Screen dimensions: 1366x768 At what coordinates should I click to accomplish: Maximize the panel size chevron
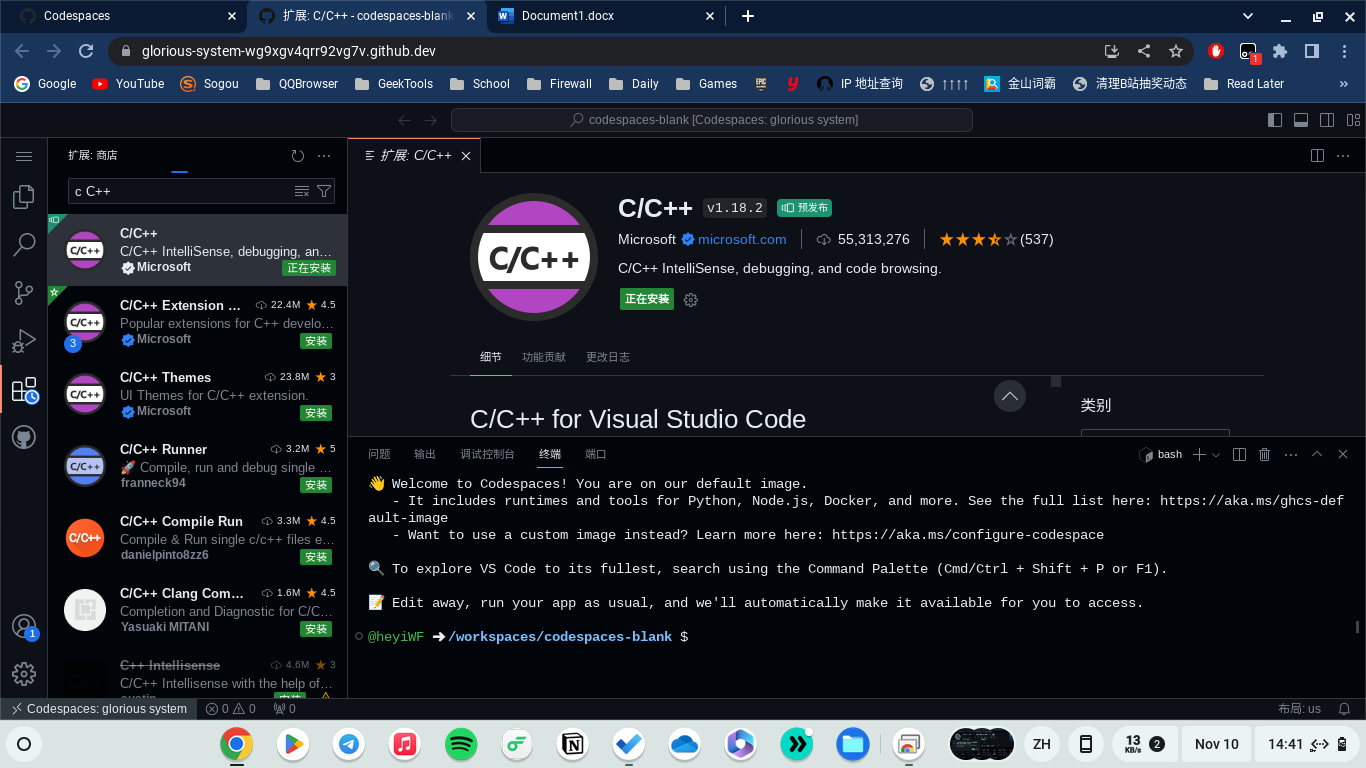pos(1317,454)
